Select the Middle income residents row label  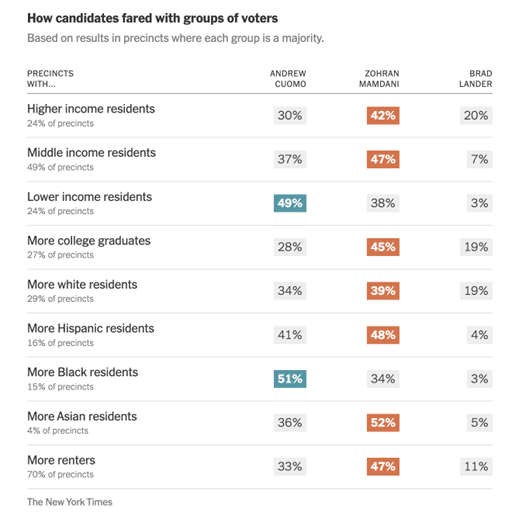tap(91, 153)
